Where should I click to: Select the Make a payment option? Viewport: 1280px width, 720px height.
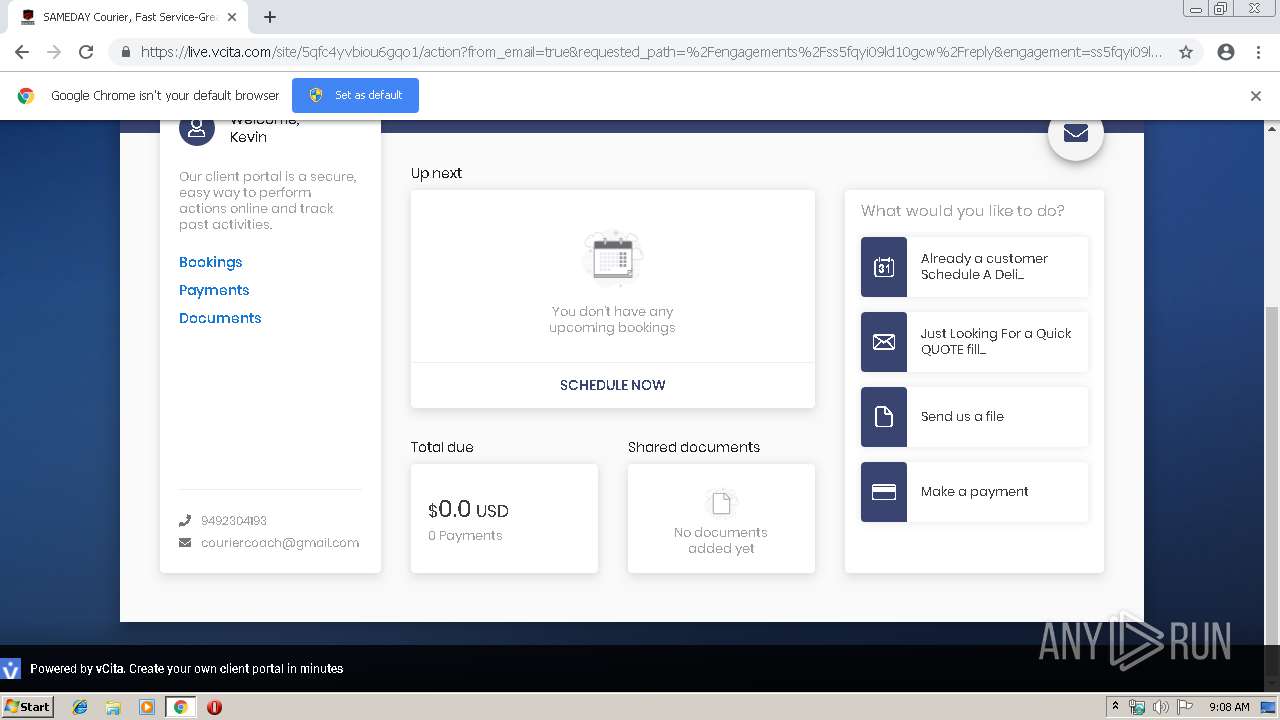coord(974,492)
